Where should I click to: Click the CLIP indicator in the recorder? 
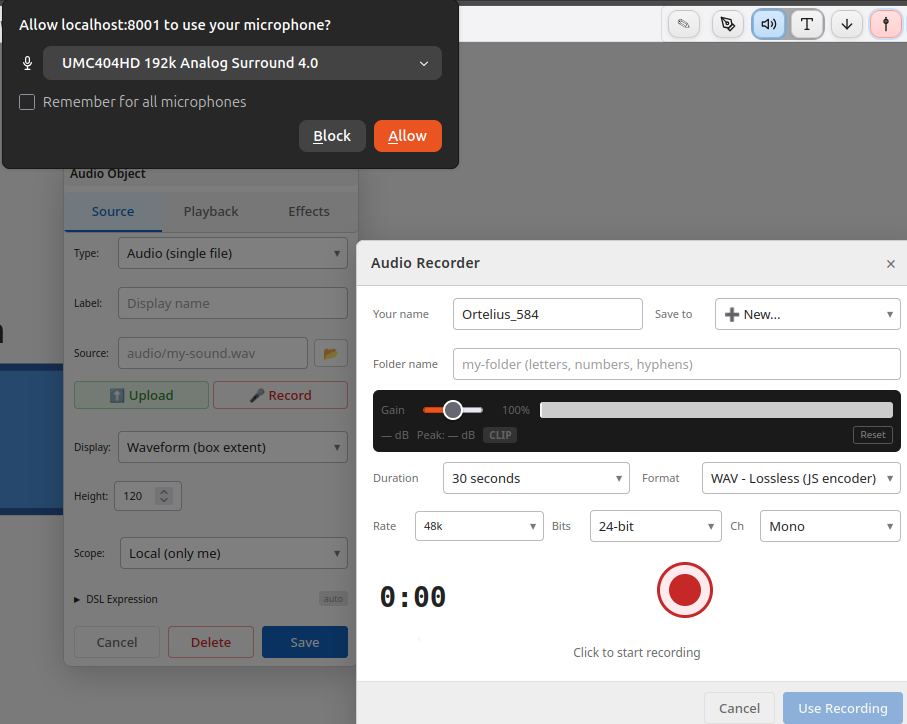[499, 435]
